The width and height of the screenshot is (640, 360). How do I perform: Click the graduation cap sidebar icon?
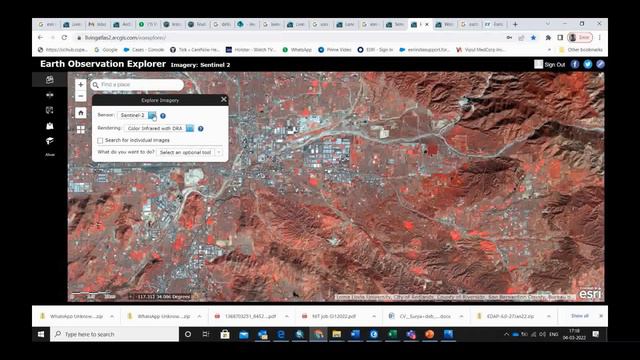(50, 141)
